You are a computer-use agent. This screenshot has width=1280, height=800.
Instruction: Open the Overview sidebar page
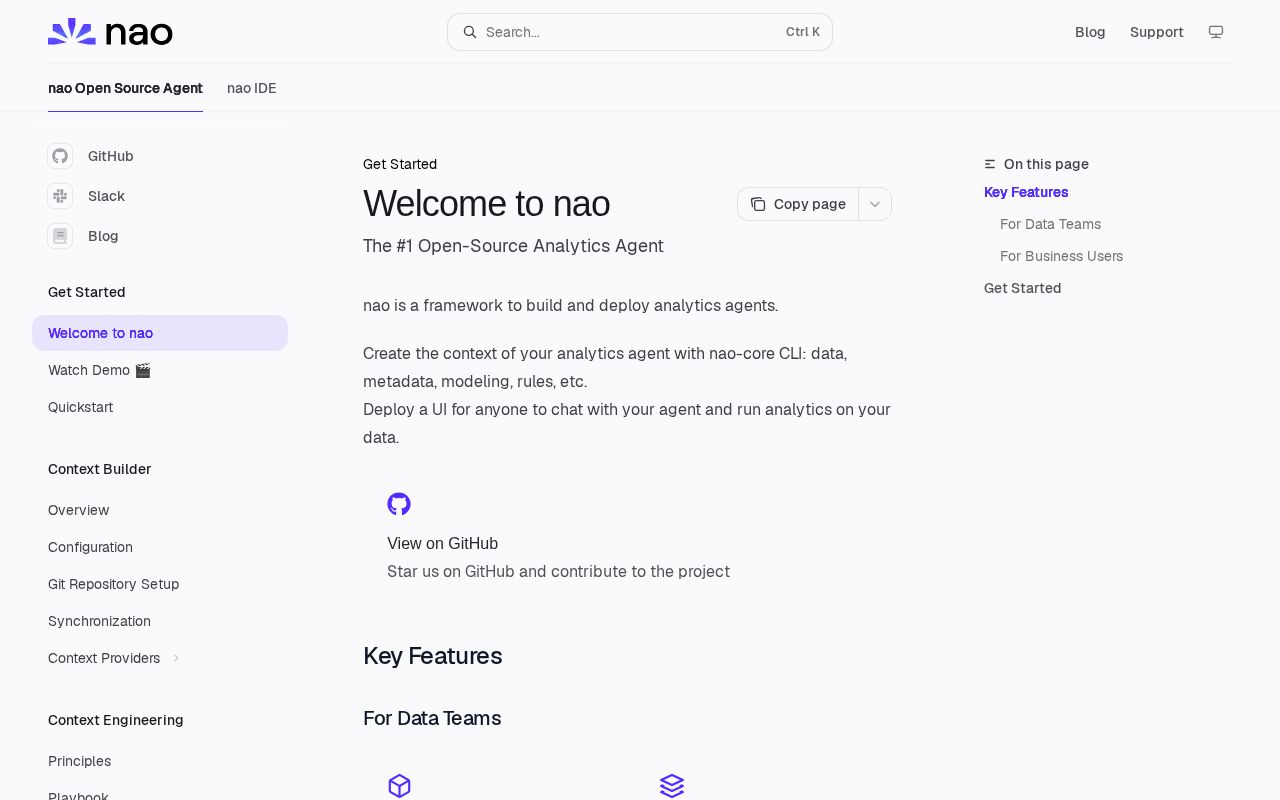(x=160, y=510)
